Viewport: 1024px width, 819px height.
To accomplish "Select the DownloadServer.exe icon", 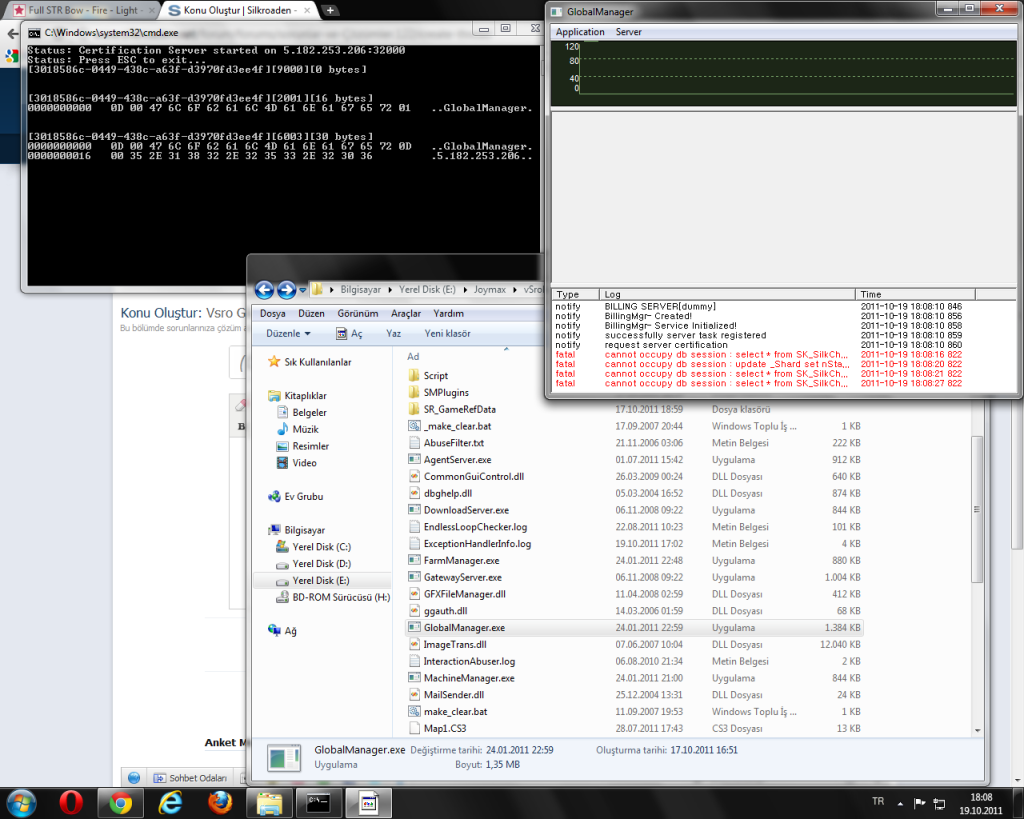I will coord(413,510).
